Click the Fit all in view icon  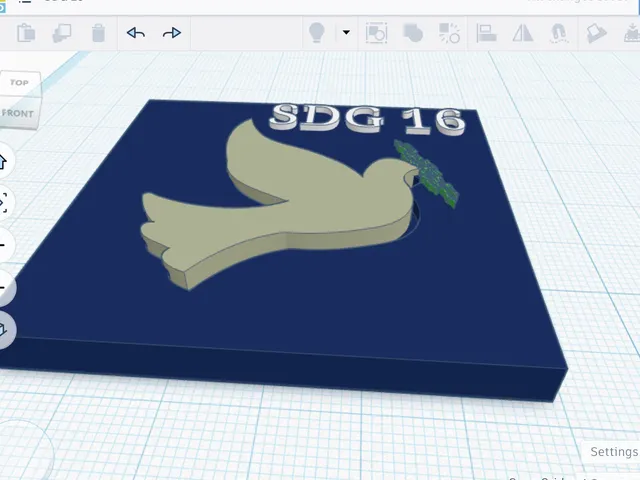coord(3,202)
